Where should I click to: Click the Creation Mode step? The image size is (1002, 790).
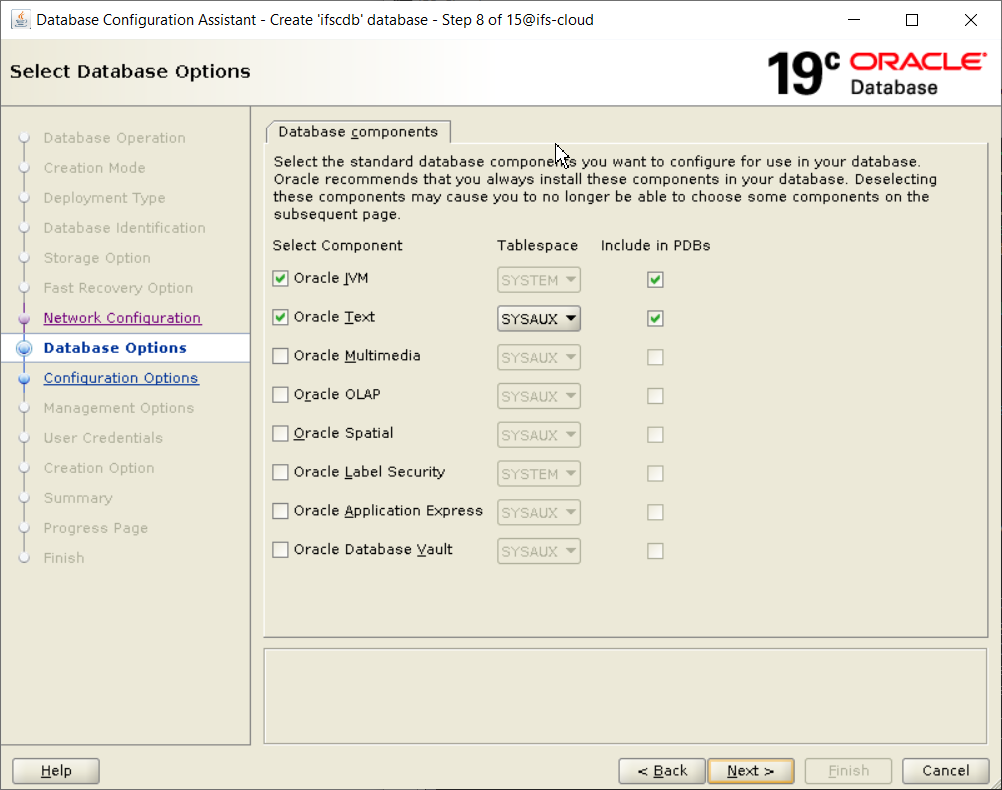click(95, 168)
